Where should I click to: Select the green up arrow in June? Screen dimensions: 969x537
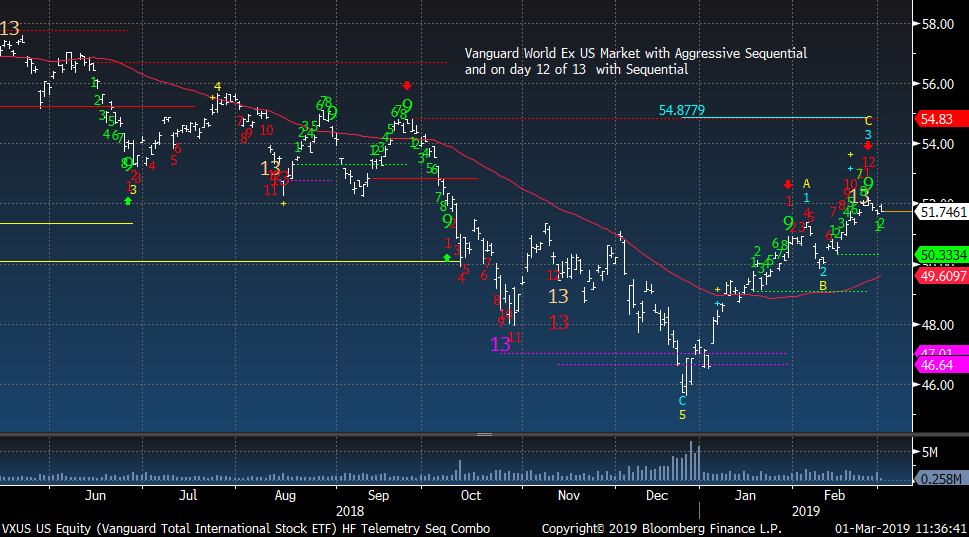pos(128,201)
